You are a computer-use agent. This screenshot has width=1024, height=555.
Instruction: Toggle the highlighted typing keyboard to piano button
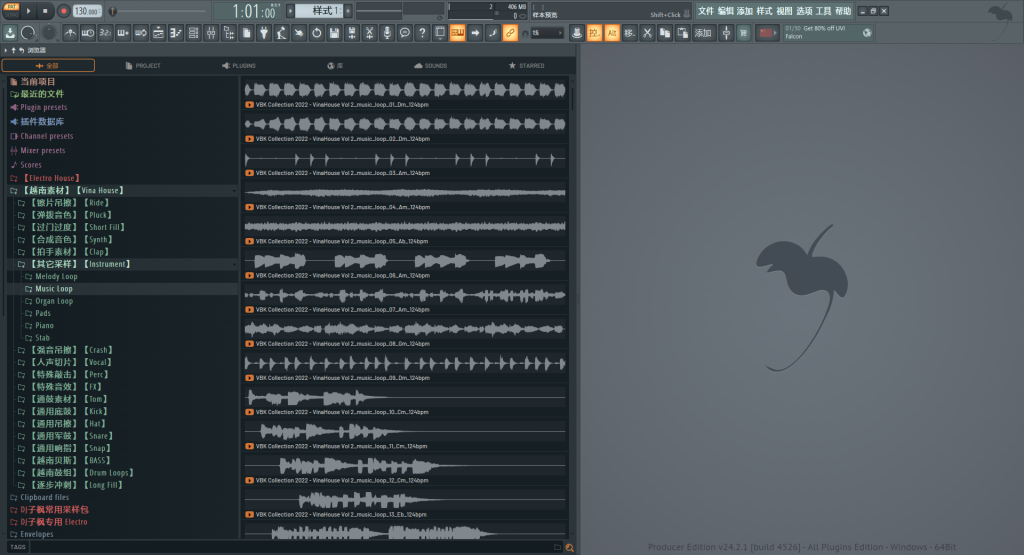458,33
